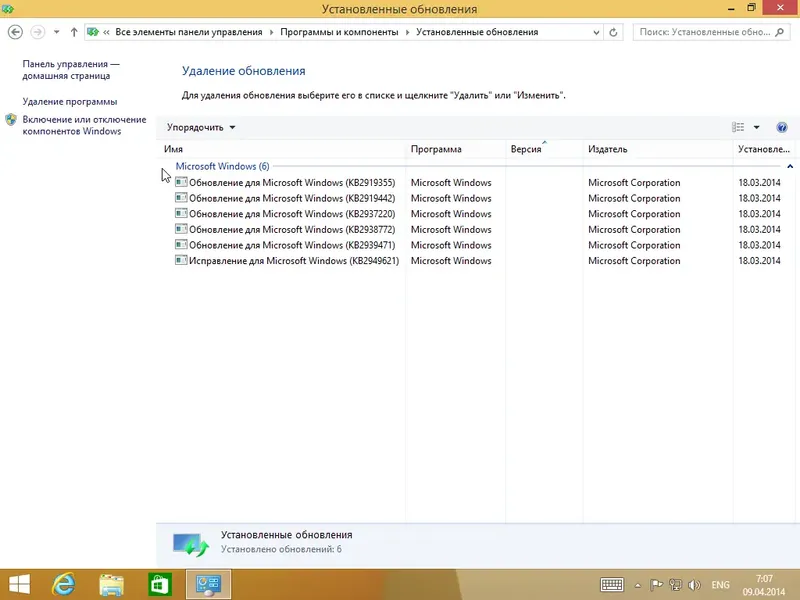This screenshot has width=800, height=600.
Task: Click the search magnifier icon
Action: (780, 32)
